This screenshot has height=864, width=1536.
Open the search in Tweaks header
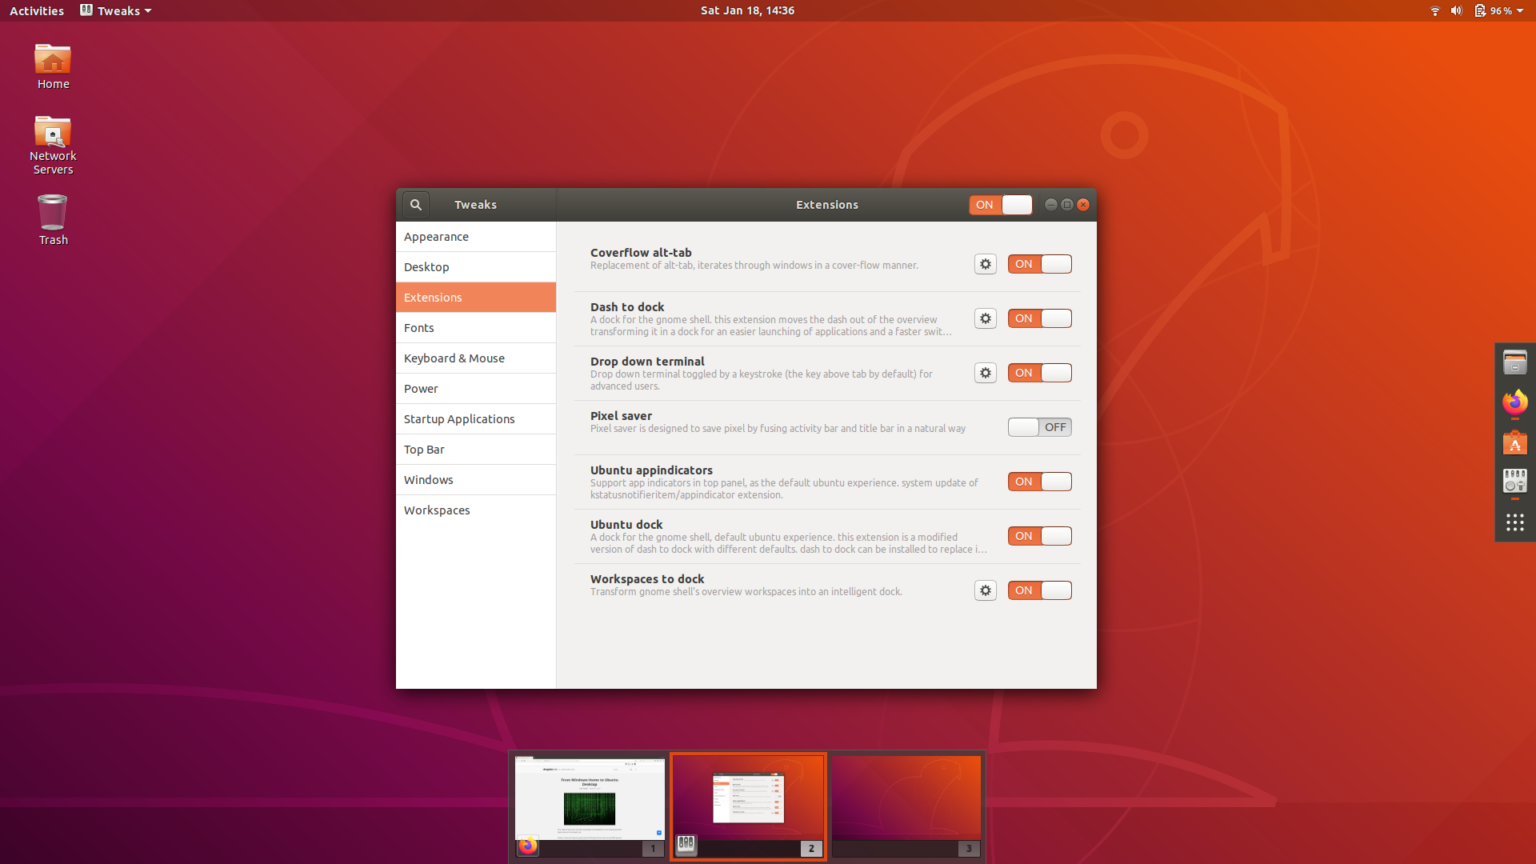(416, 204)
